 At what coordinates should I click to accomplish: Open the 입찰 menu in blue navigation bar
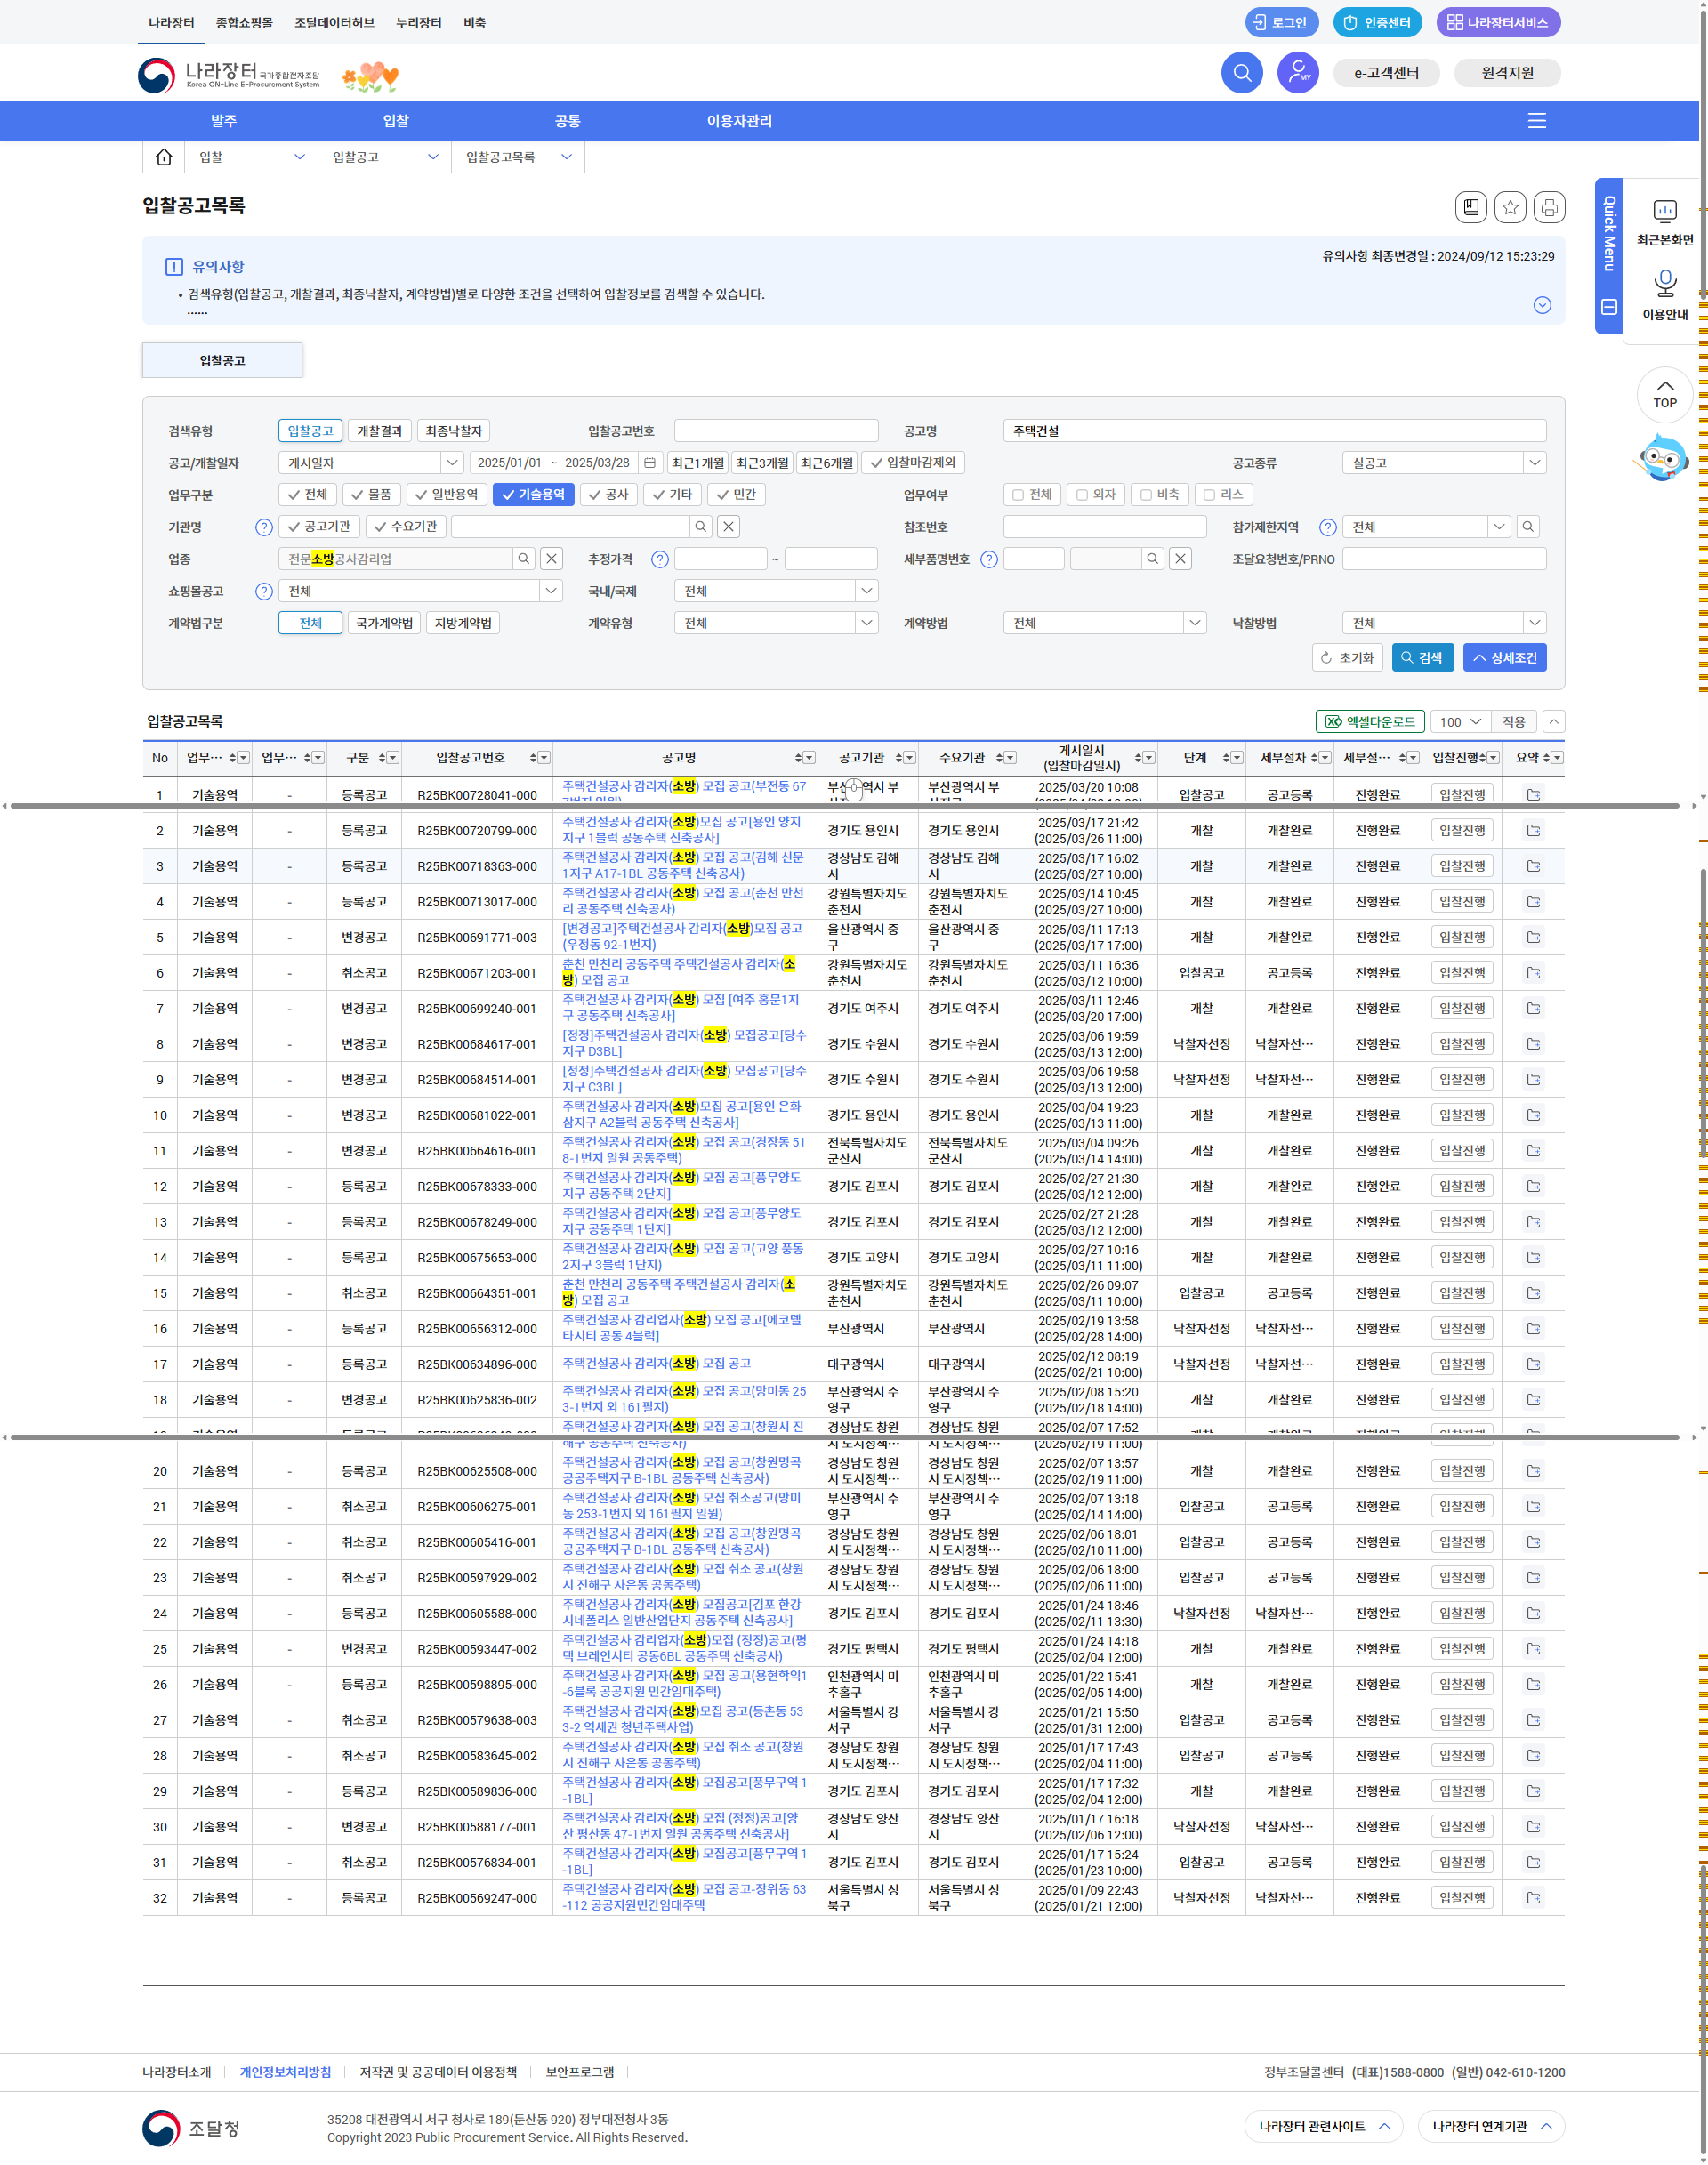click(396, 121)
